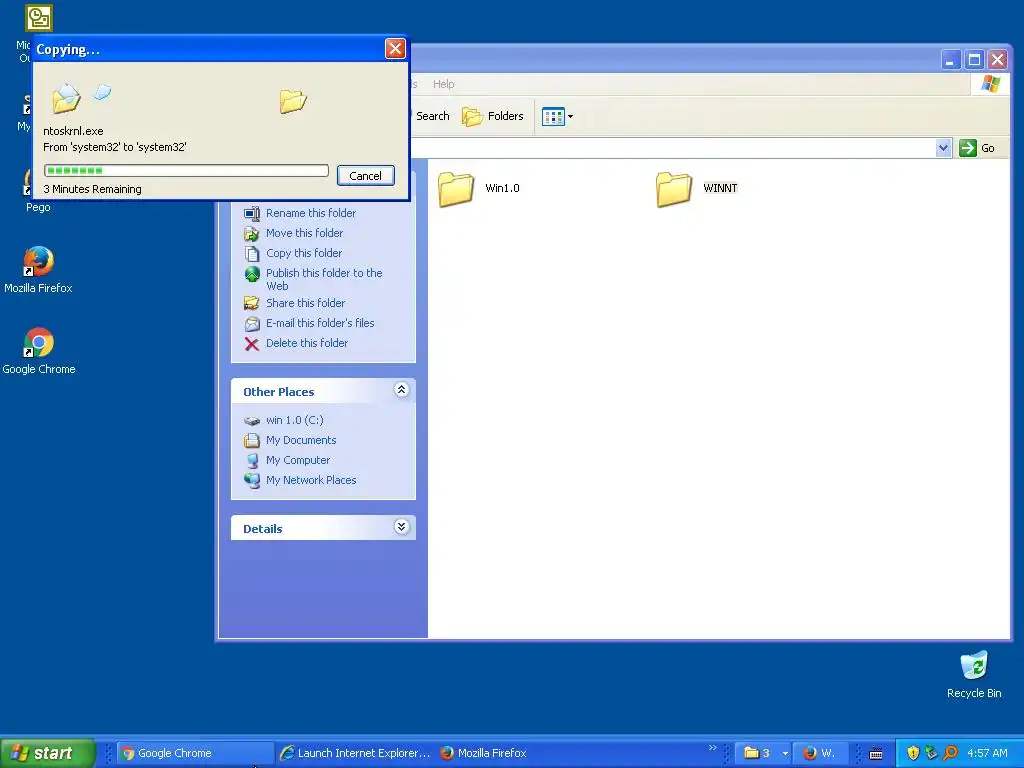Go to win 1.0 (C:) drive
1024x768 pixels.
[295, 420]
